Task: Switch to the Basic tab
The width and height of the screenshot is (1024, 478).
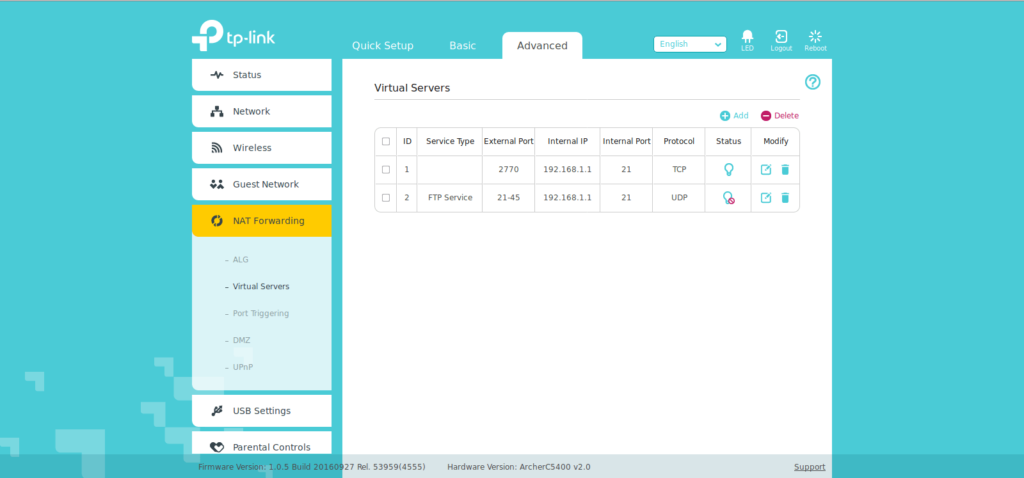Action: pyautogui.click(x=462, y=46)
